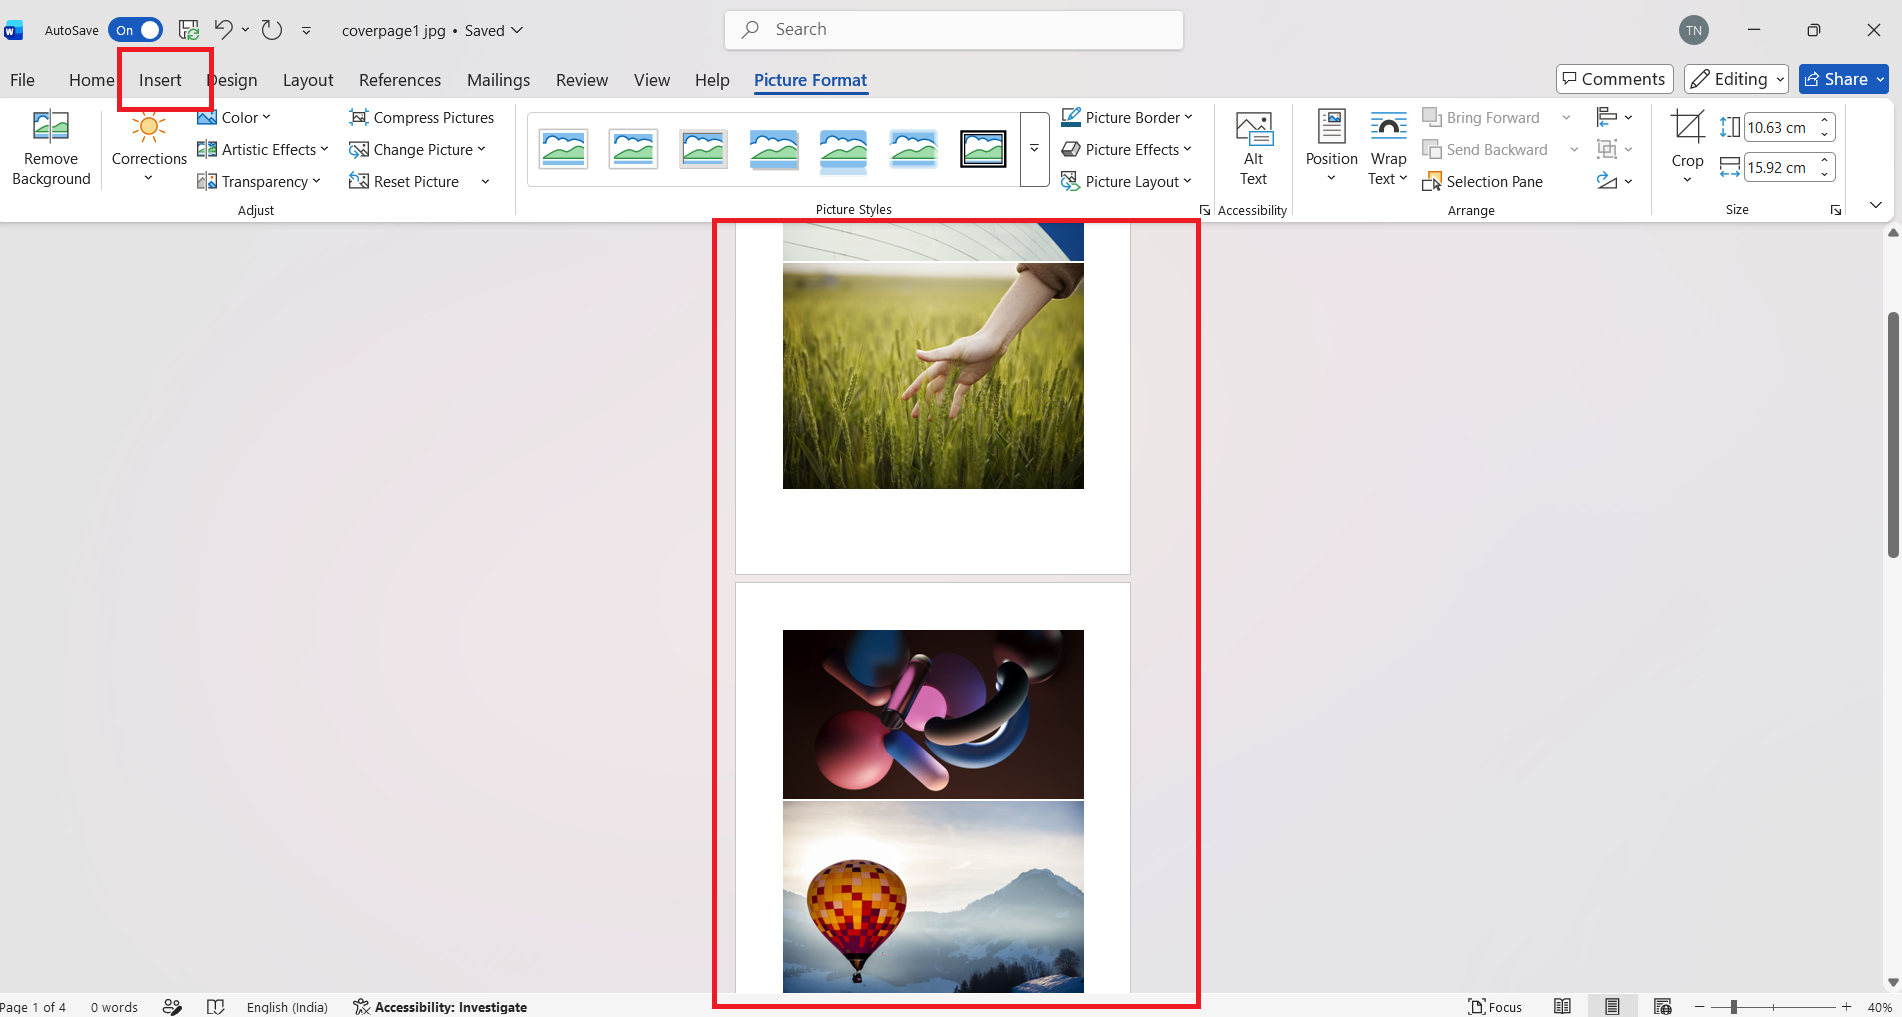Apply the black-framed picture style
The width and height of the screenshot is (1902, 1017).
tap(983, 149)
